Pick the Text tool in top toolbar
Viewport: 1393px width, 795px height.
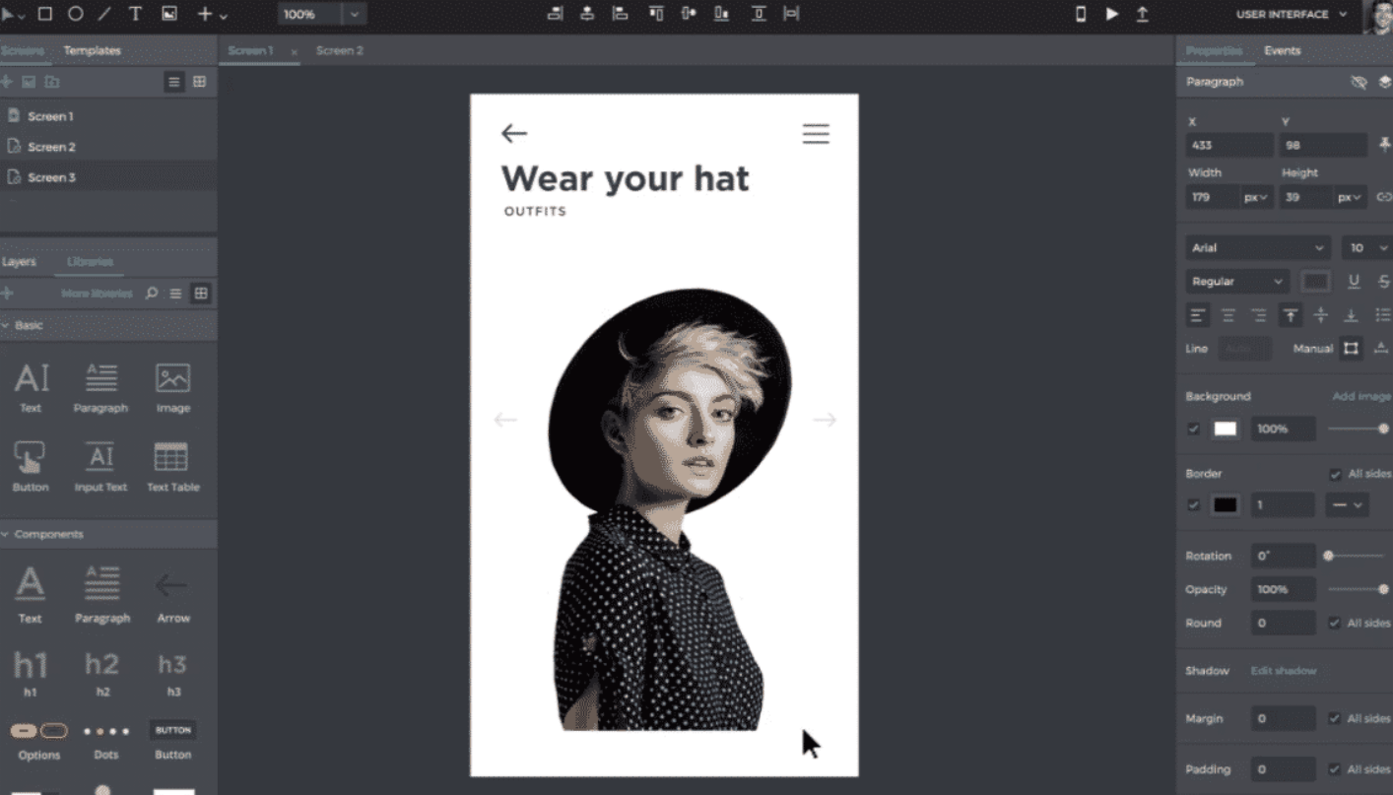pos(135,14)
